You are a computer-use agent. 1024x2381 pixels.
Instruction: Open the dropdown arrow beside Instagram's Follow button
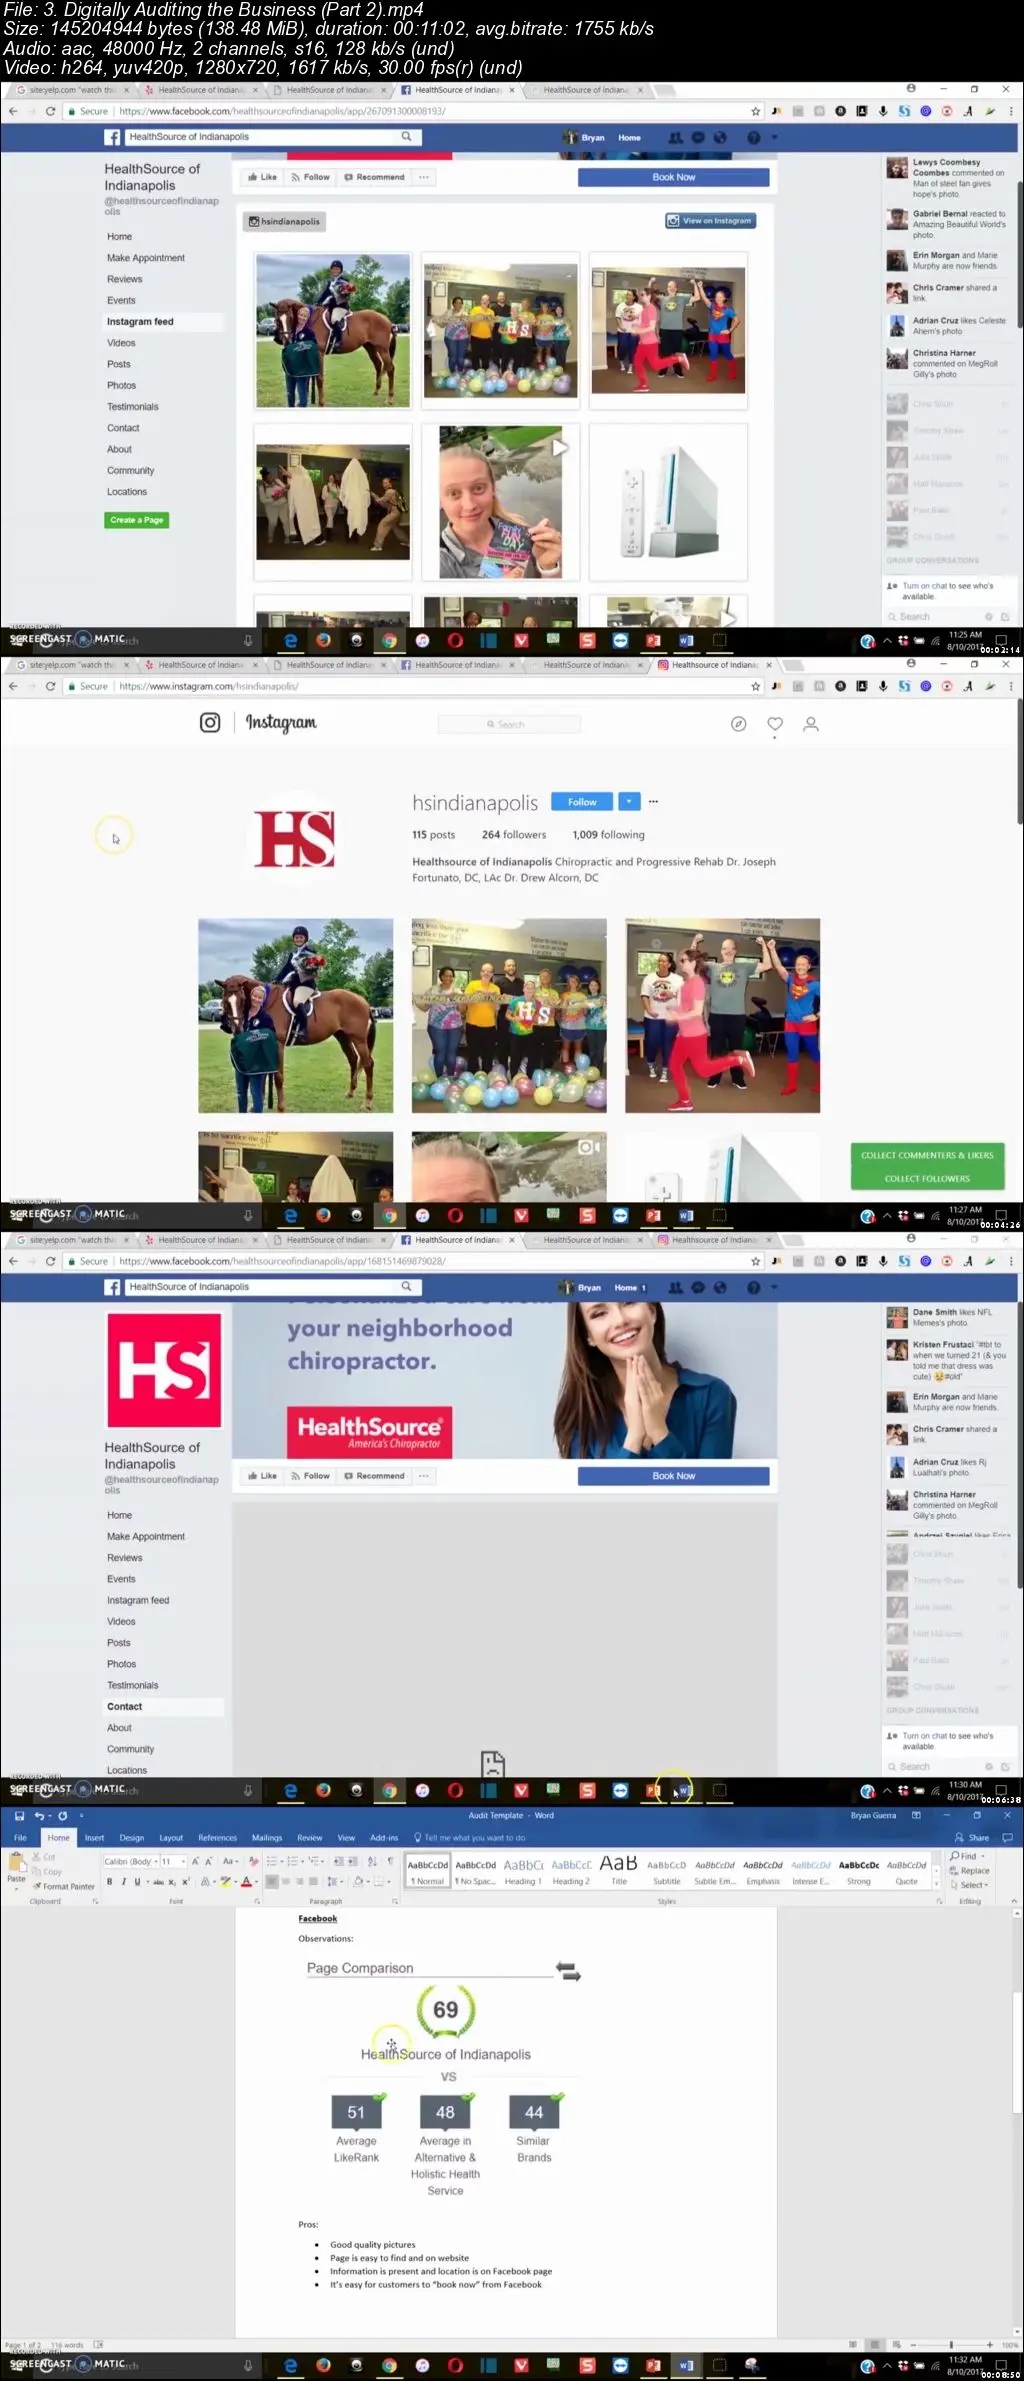pos(629,801)
